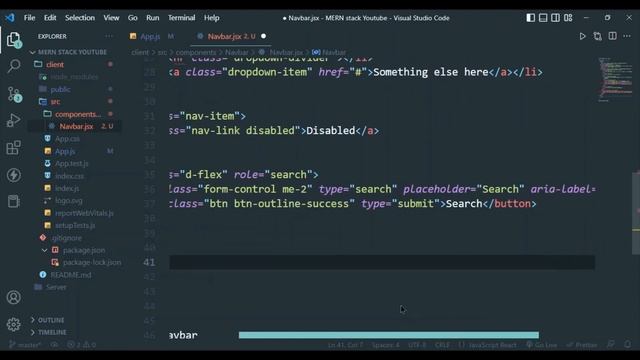Screen dimensions: 640x360
Task: Click CRLF end of line setting
Action: coord(442,345)
